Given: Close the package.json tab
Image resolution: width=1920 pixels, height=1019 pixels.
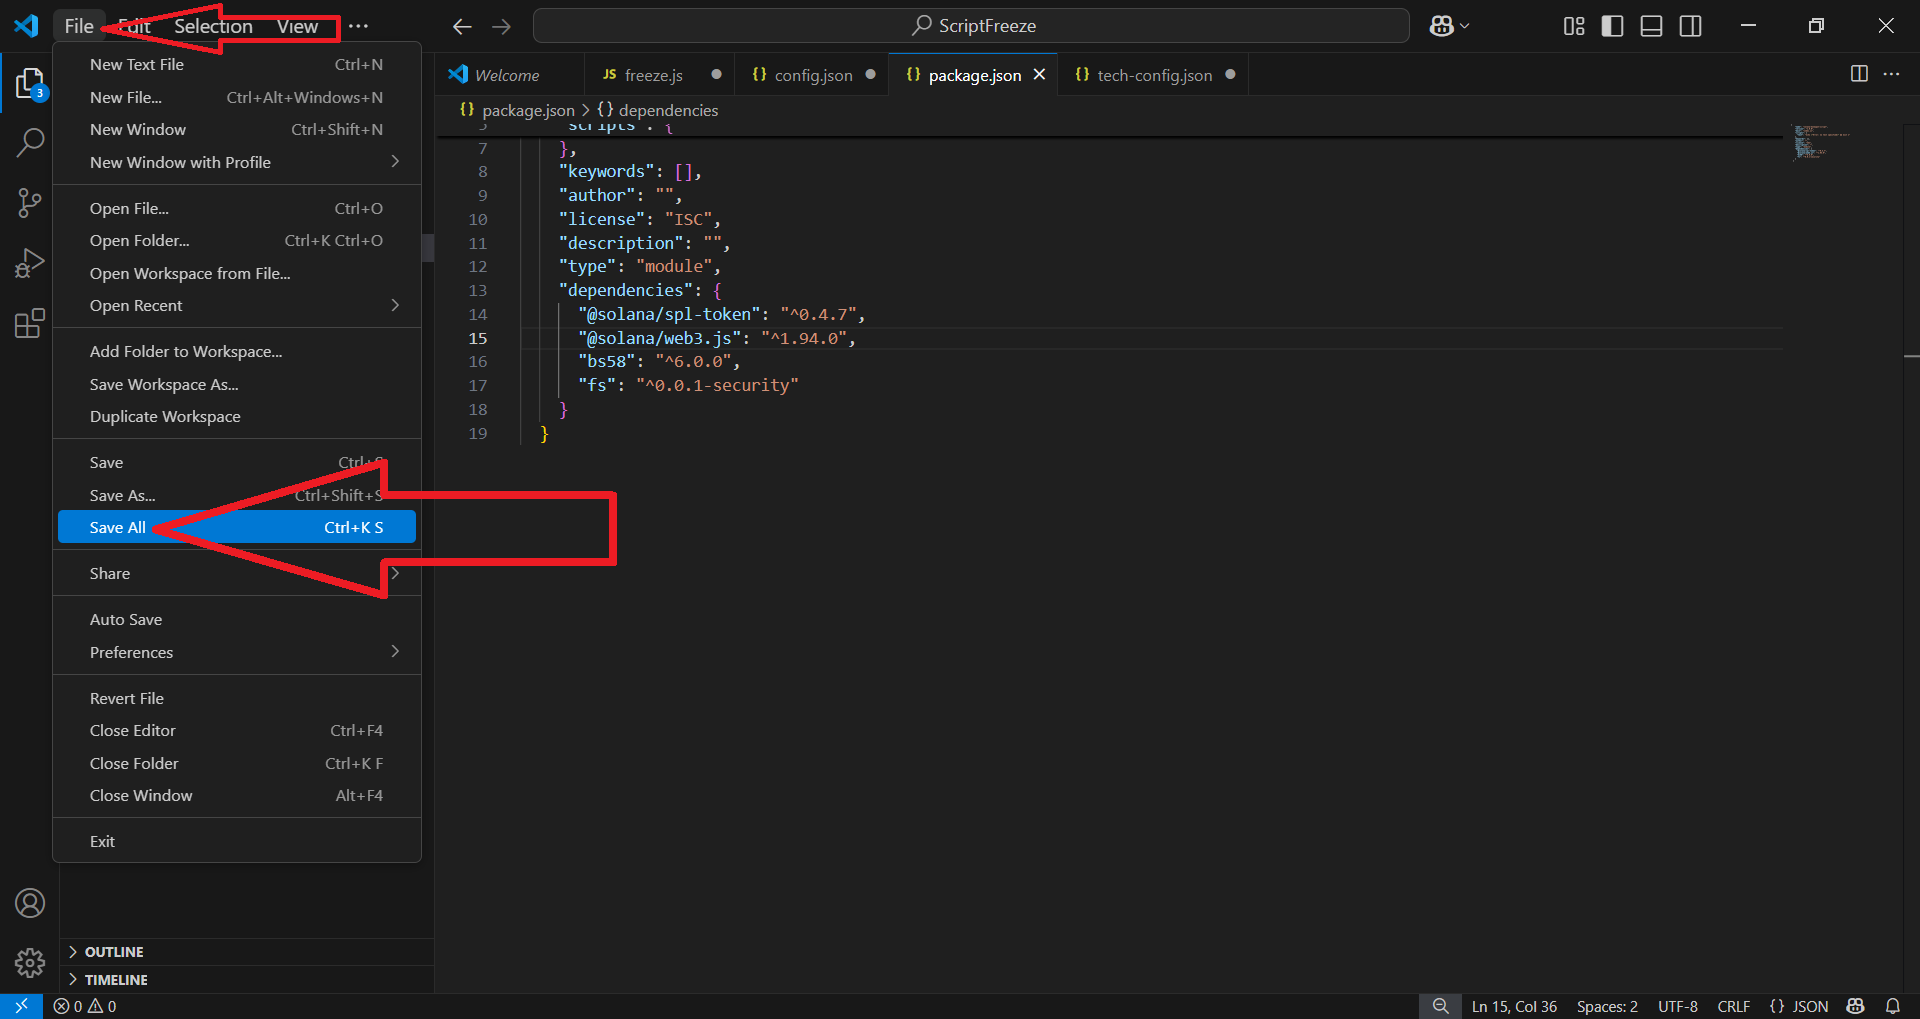Looking at the screenshot, I should pyautogui.click(x=1039, y=75).
